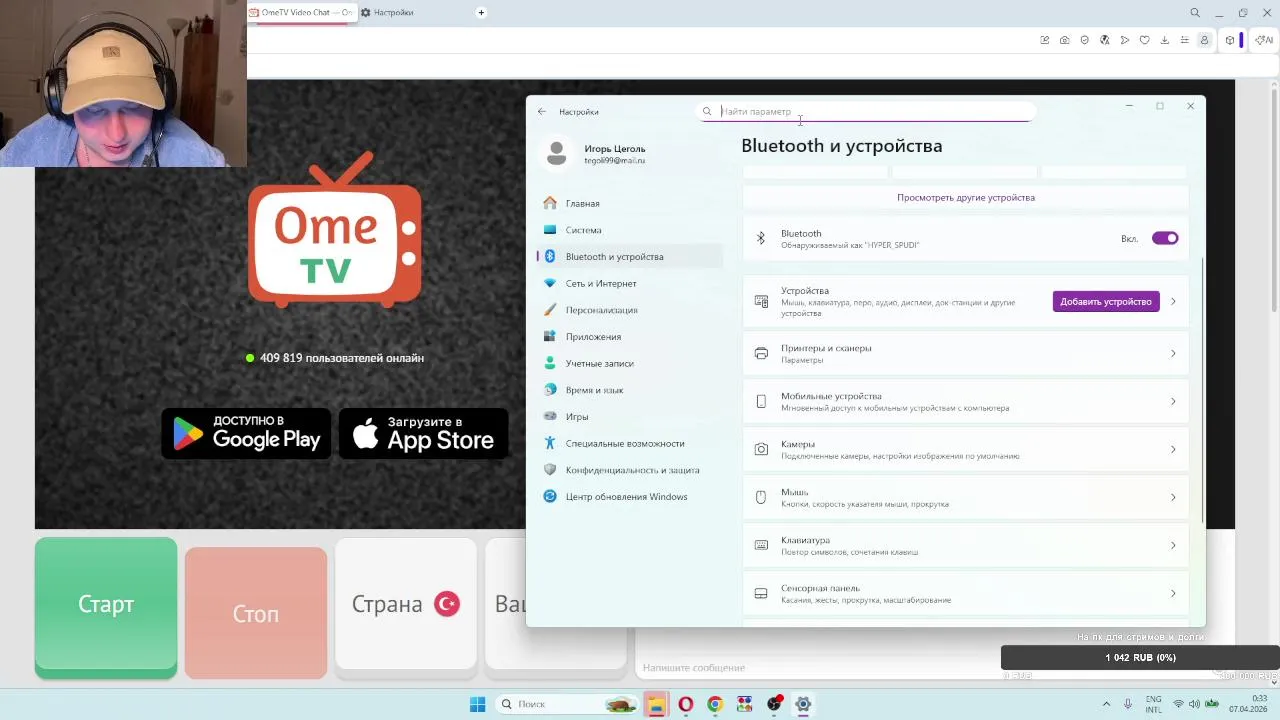Open Центр обновления Windows section
Viewport: 1280px width, 720px height.
point(629,497)
